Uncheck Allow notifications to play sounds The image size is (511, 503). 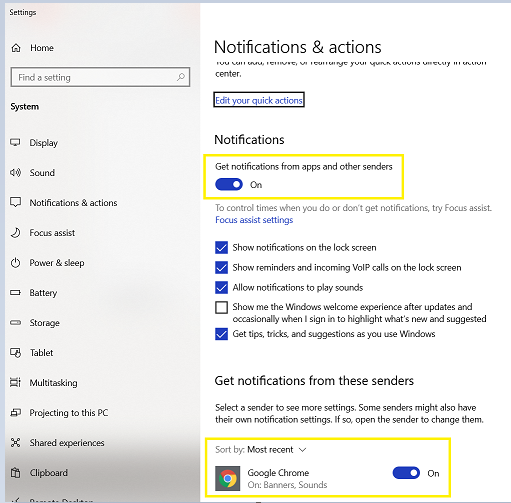(x=221, y=287)
